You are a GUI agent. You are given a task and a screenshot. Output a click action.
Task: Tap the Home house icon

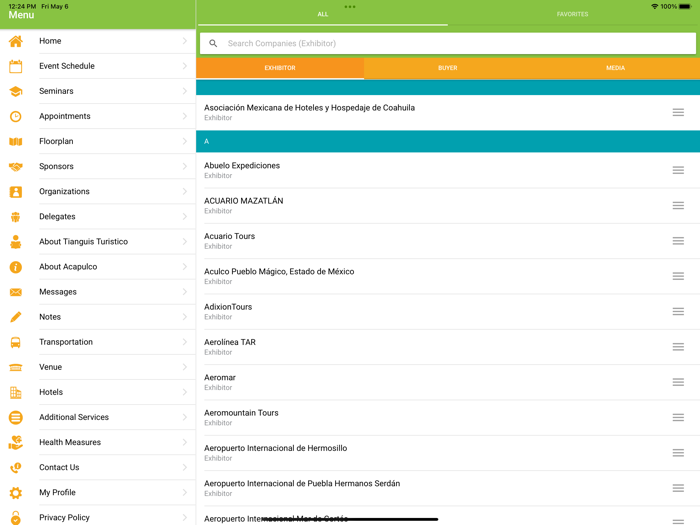(x=16, y=41)
